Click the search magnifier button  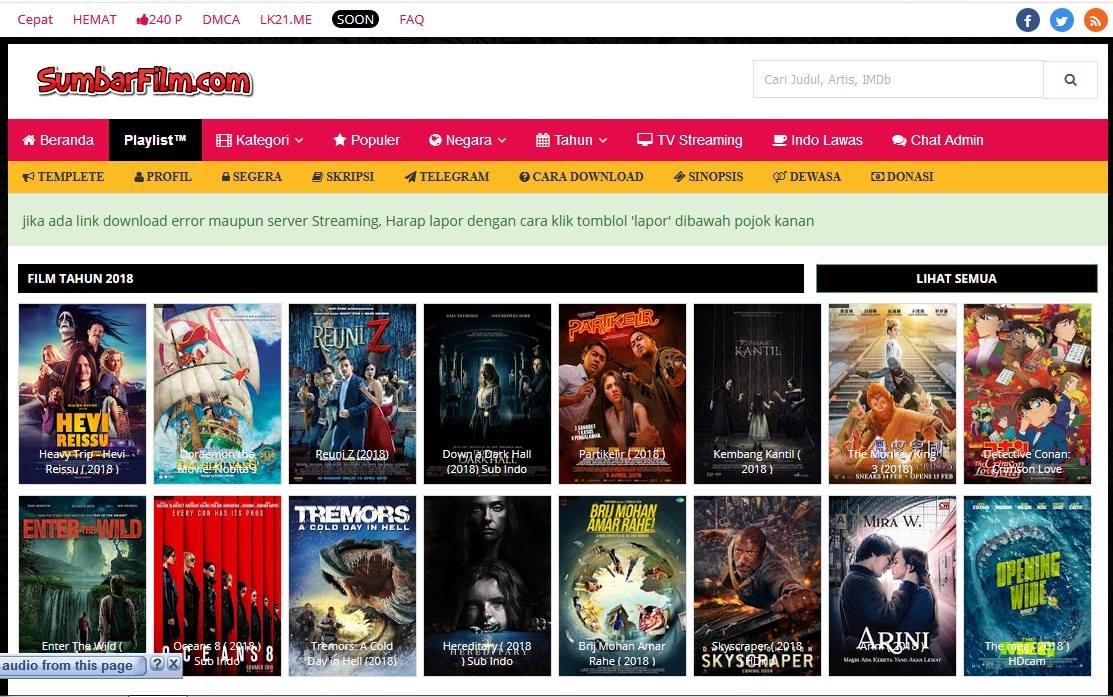point(1070,79)
